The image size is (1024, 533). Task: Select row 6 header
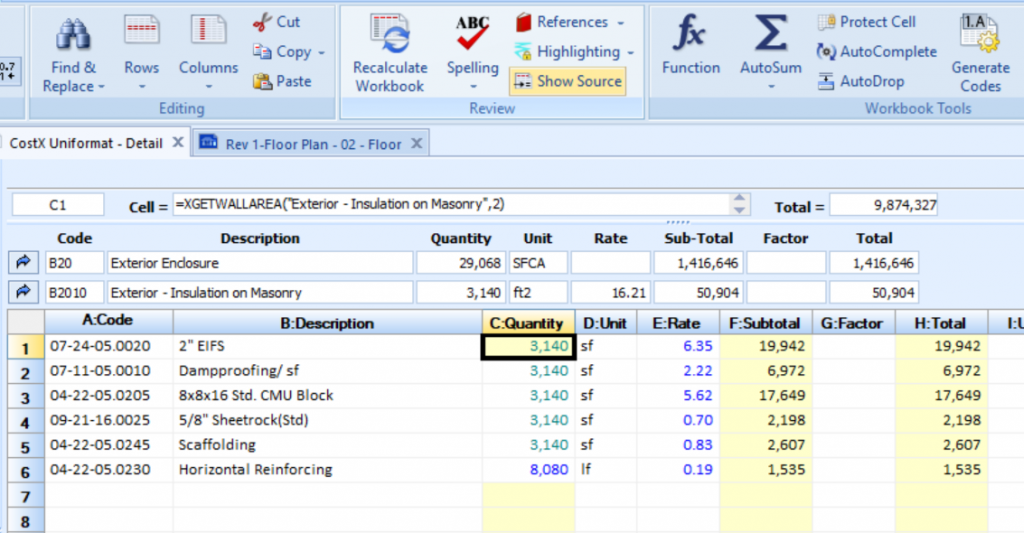(x=25, y=472)
